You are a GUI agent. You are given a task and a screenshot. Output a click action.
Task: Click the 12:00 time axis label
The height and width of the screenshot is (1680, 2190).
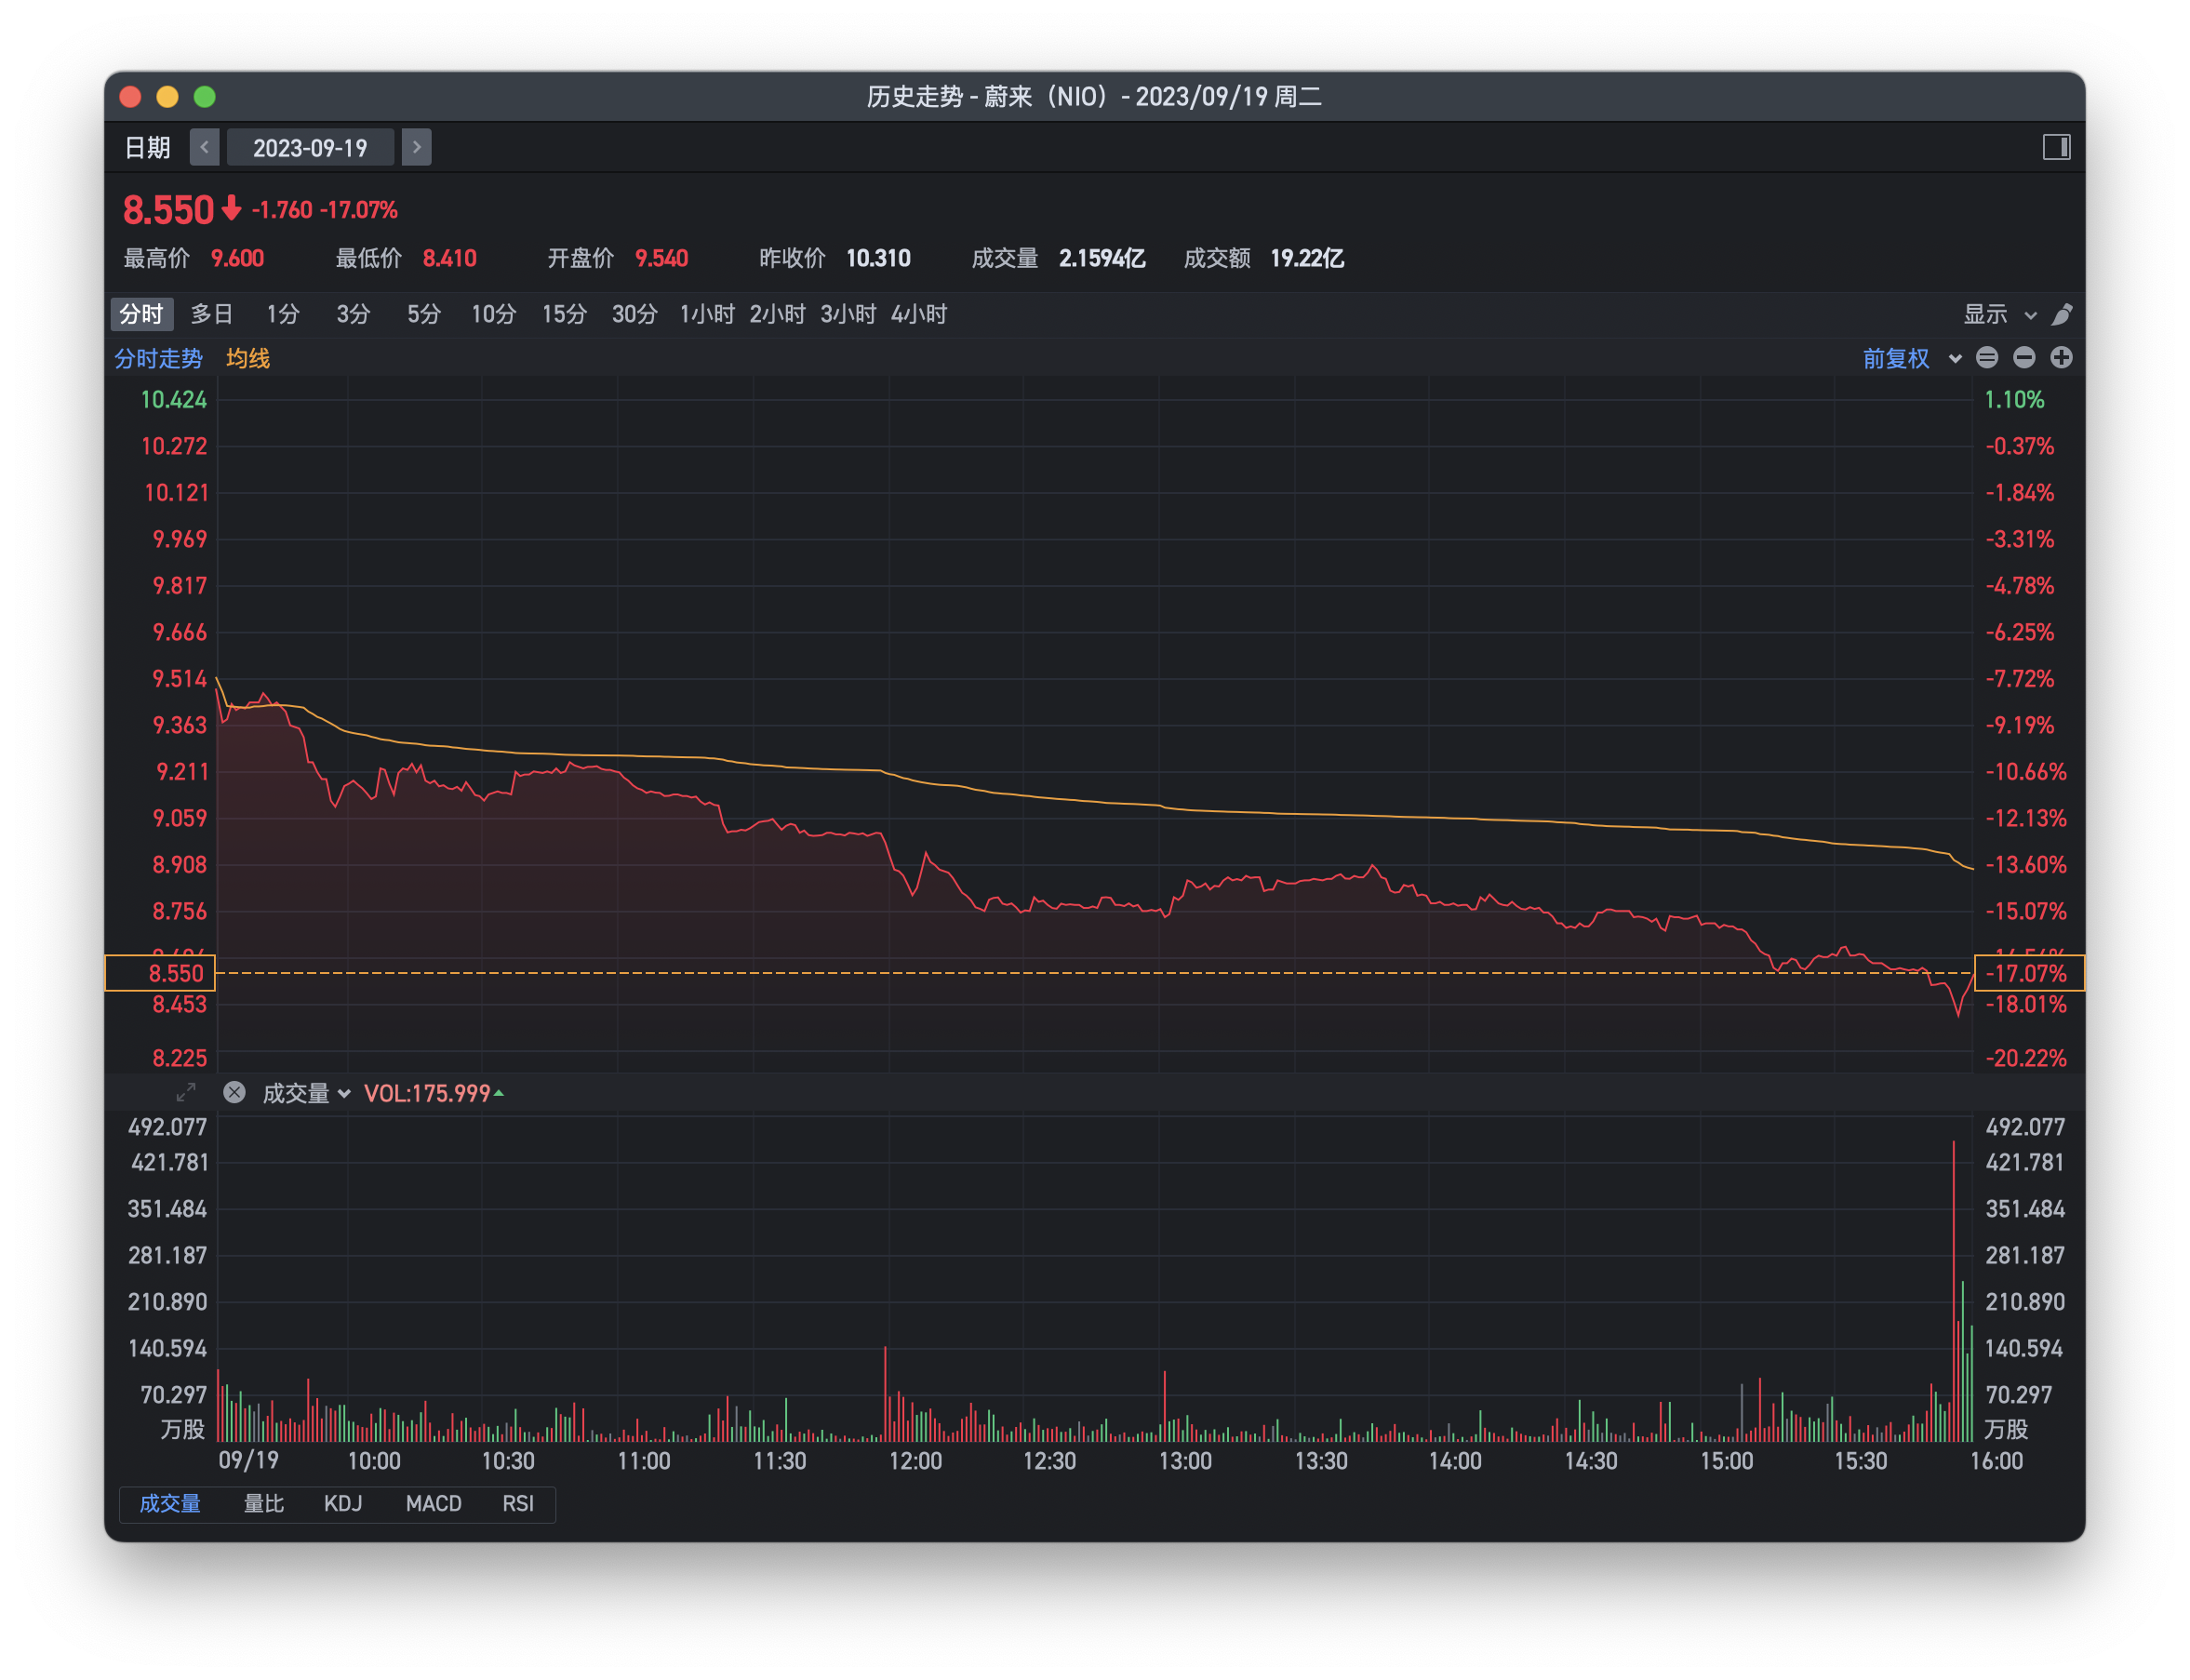click(915, 1460)
